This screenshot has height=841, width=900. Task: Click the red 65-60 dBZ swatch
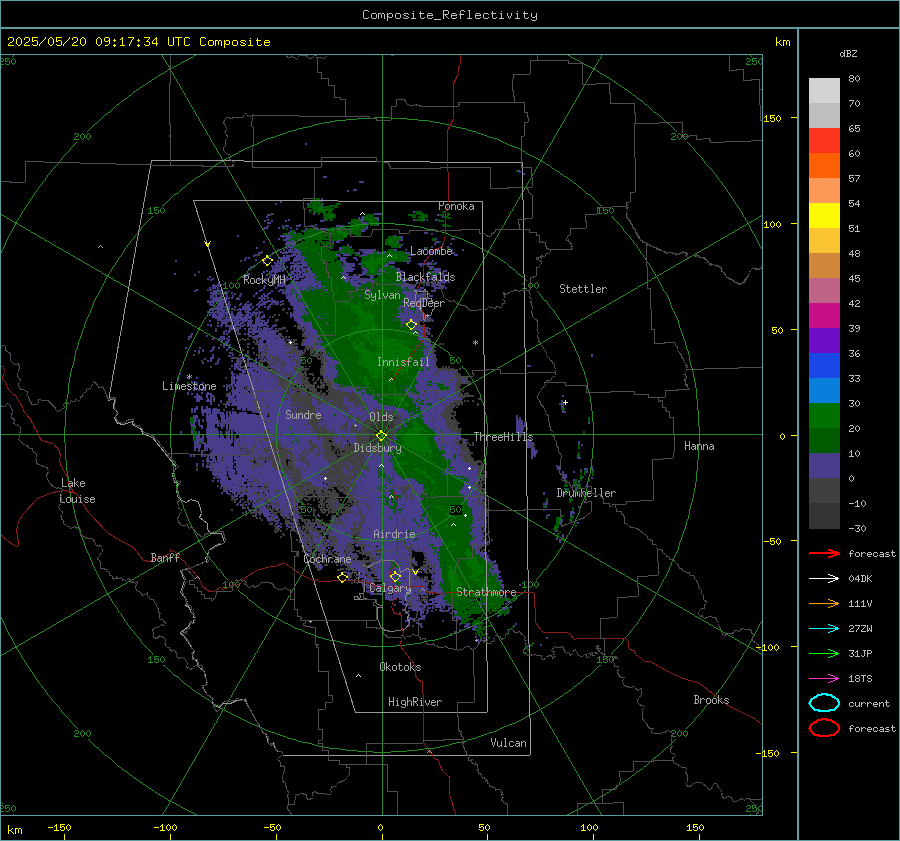[x=824, y=141]
